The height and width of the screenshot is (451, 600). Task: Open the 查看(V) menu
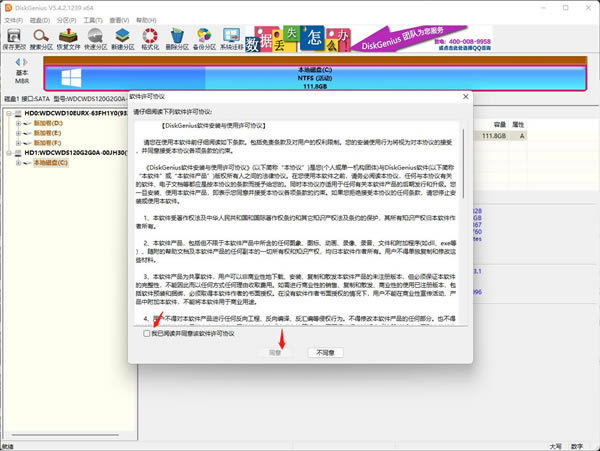pos(119,20)
